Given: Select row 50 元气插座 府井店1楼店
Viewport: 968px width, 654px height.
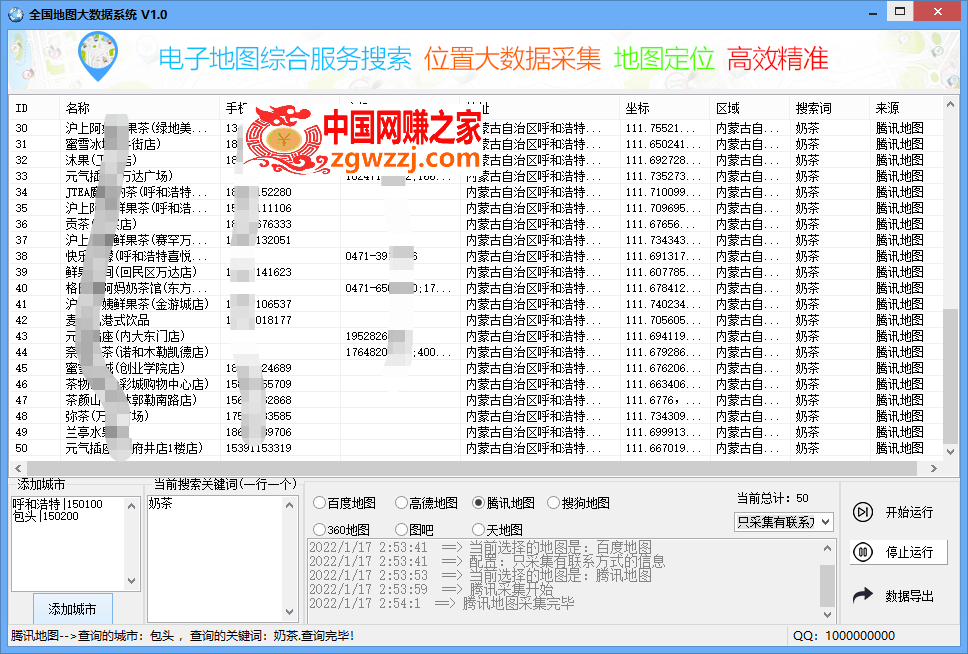Looking at the screenshot, I should click(475, 448).
